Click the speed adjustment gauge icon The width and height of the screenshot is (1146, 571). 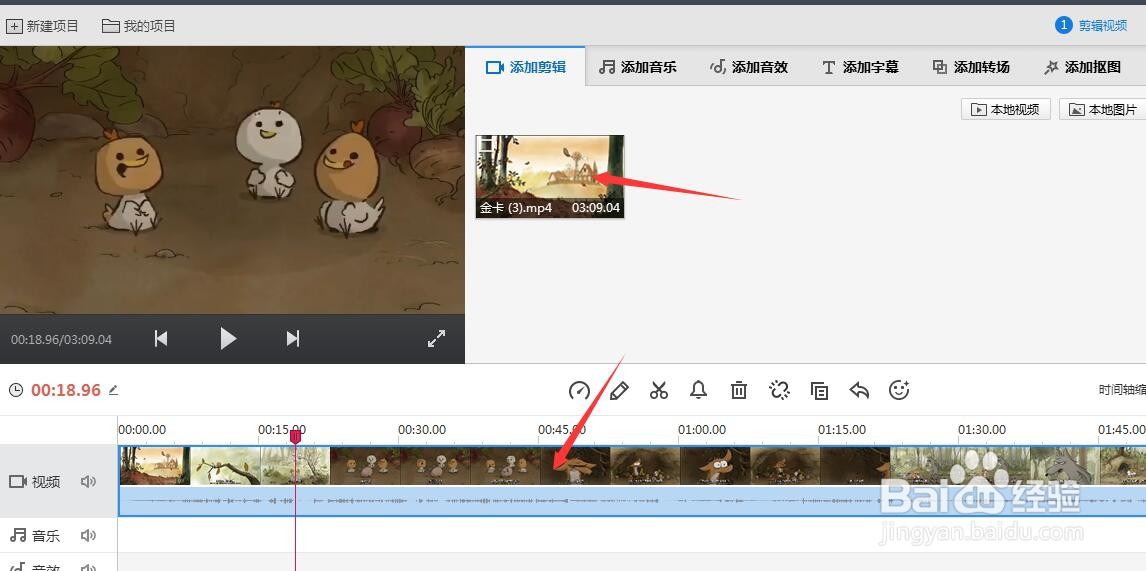(x=579, y=390)
